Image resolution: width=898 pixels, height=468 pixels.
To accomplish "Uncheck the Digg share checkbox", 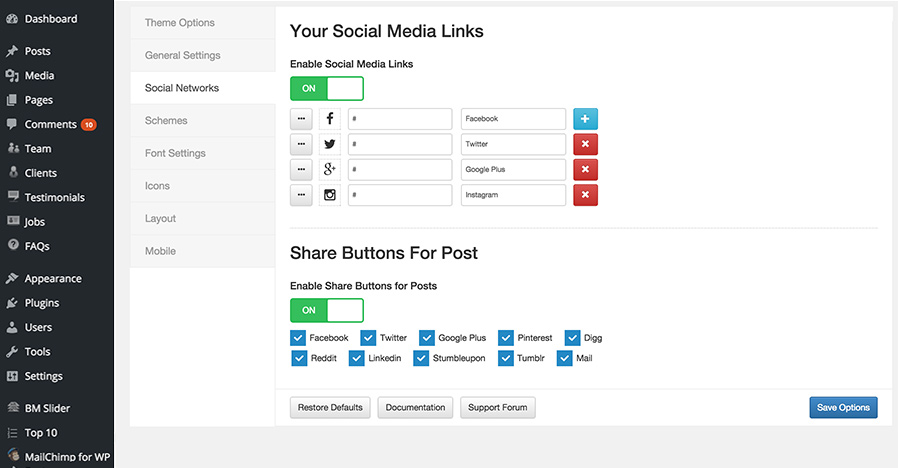I will click(573, 338).
